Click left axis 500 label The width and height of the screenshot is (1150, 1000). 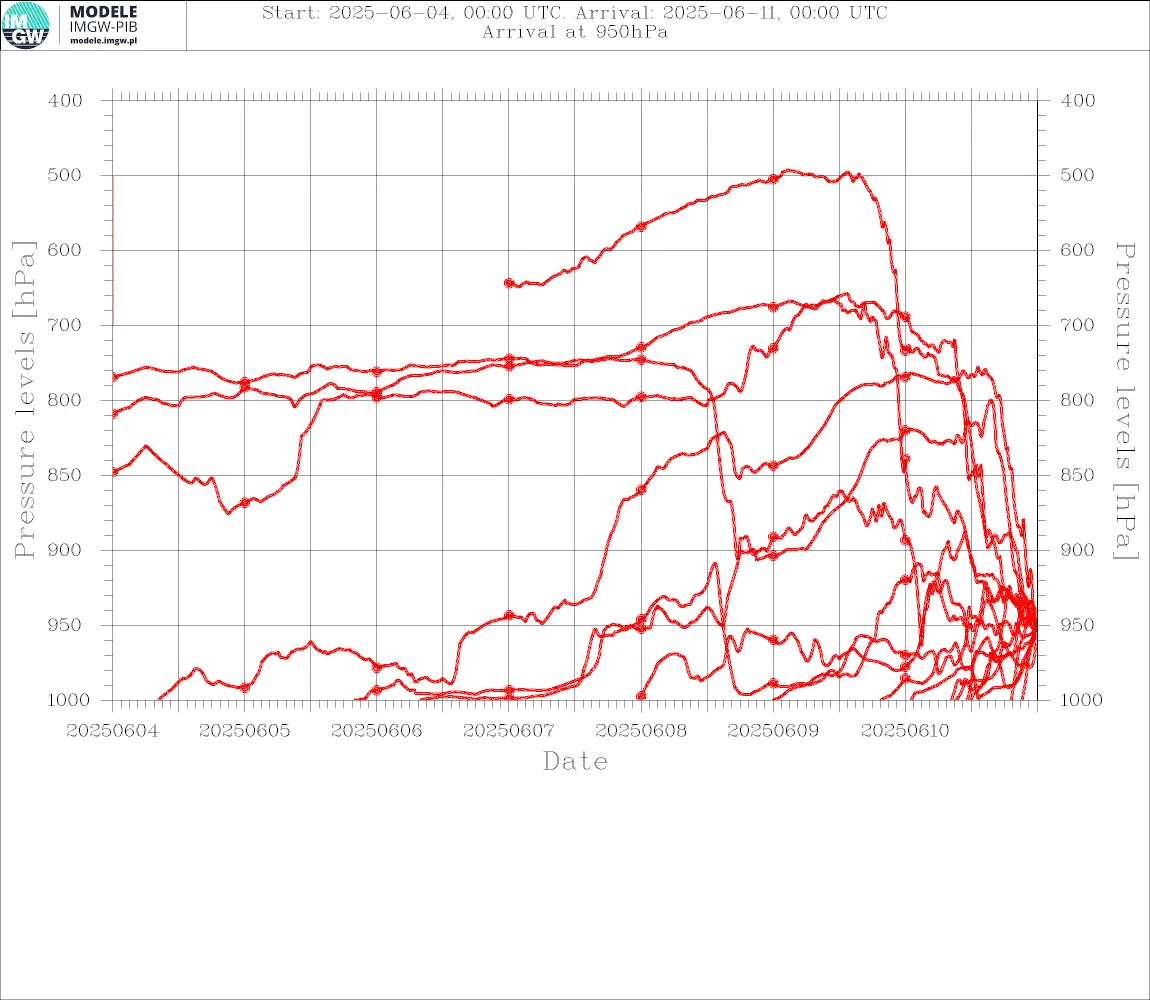[65, 175]
